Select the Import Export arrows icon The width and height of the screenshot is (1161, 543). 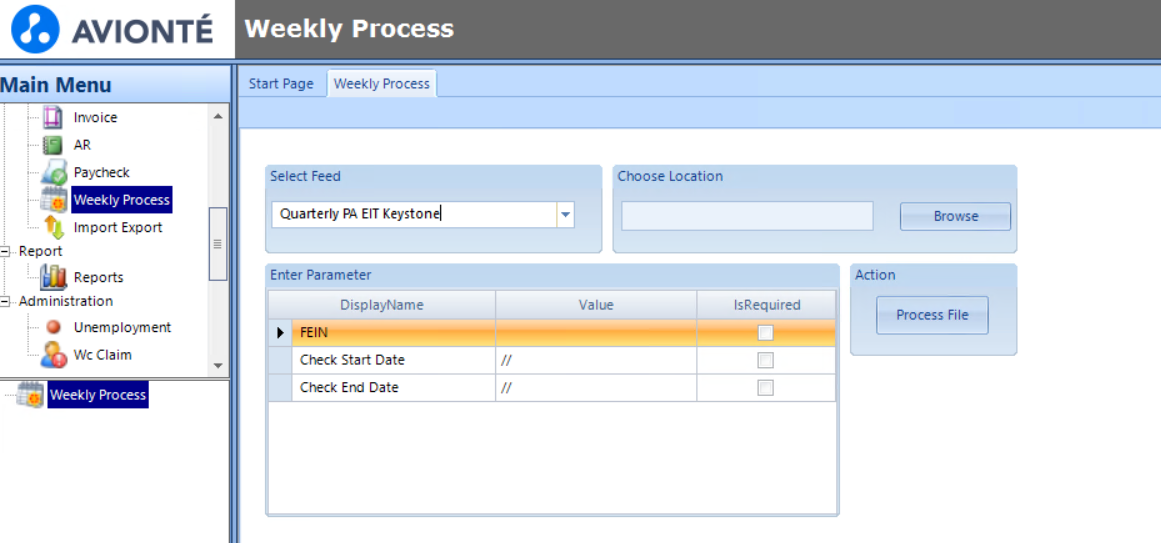(x=54, y=228)
